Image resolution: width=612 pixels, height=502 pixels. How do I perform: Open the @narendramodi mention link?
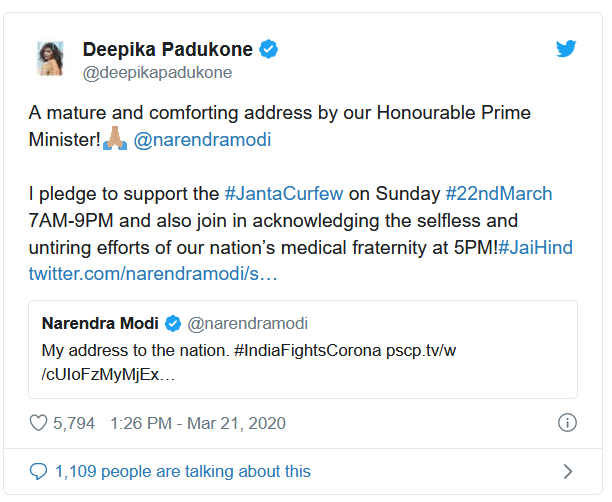point(202,140)
